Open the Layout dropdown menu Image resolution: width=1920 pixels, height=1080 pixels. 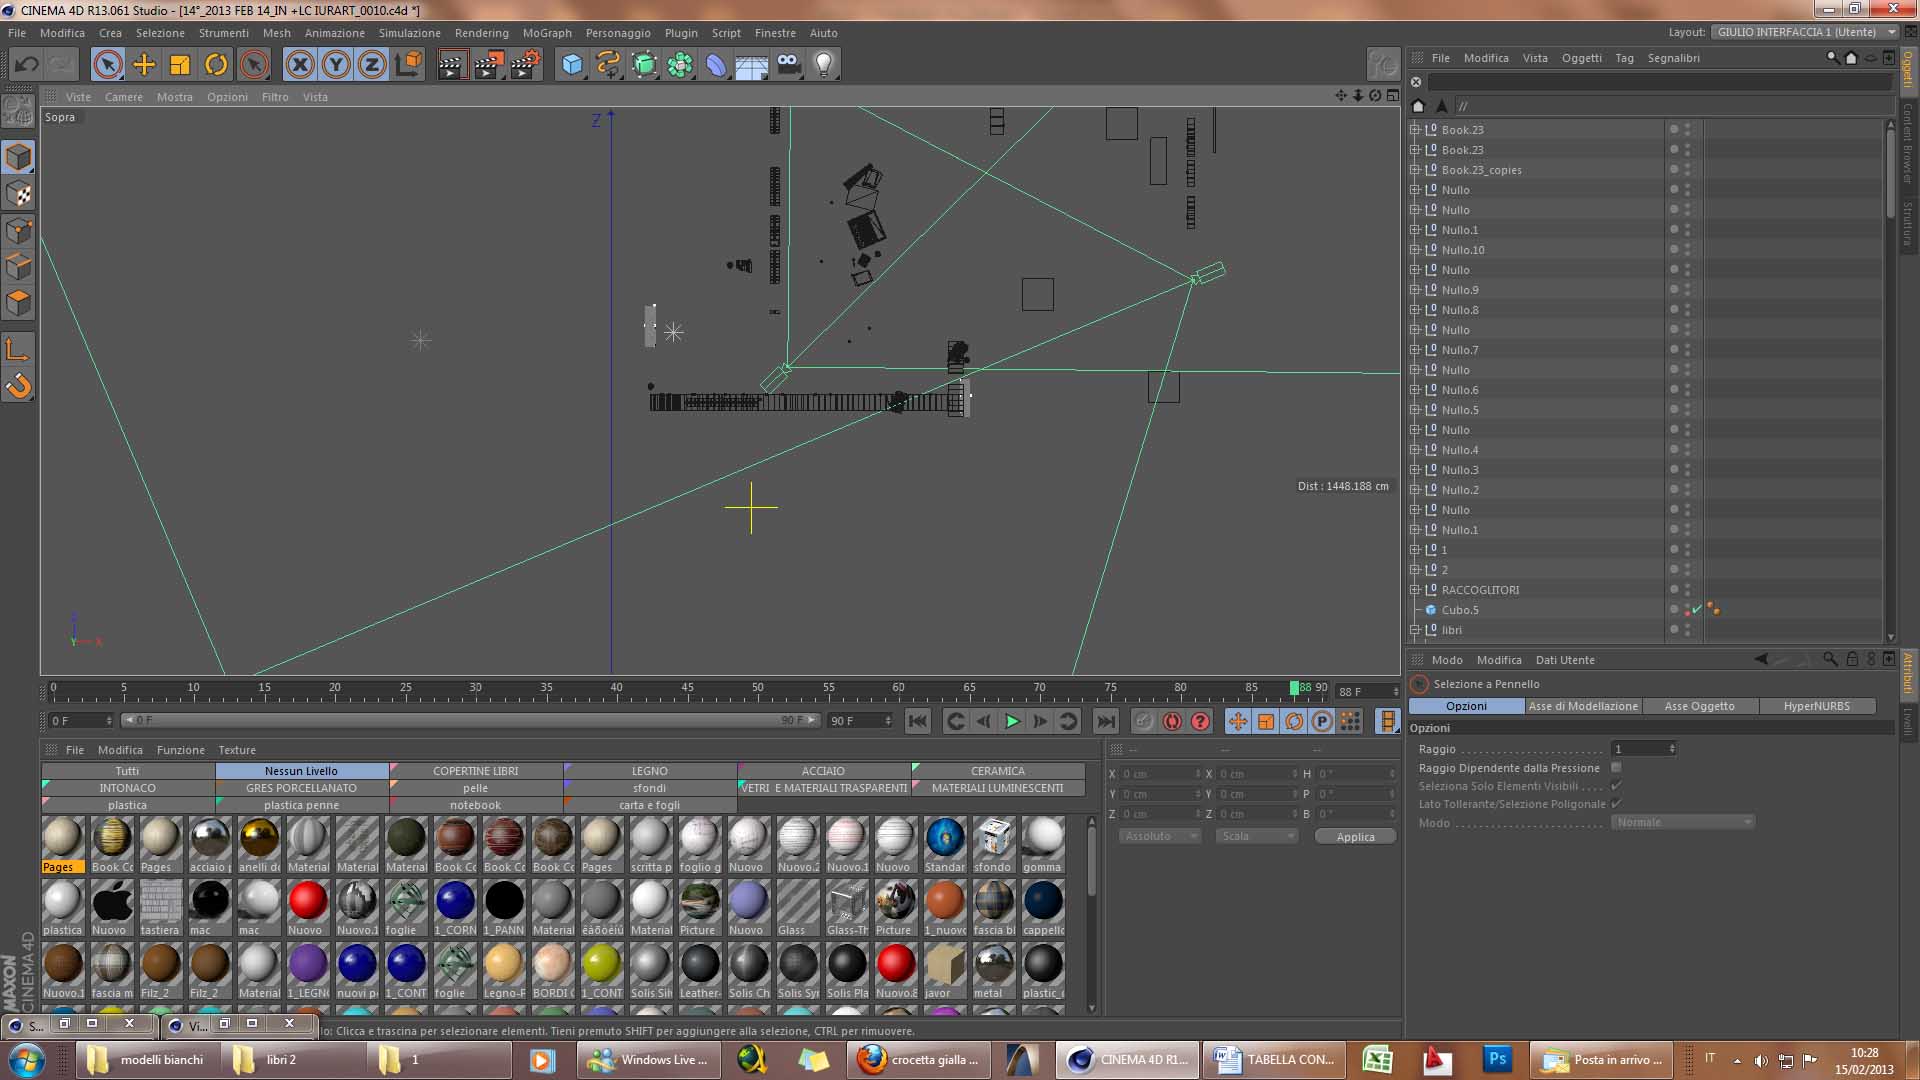(x=1804, y=32)
